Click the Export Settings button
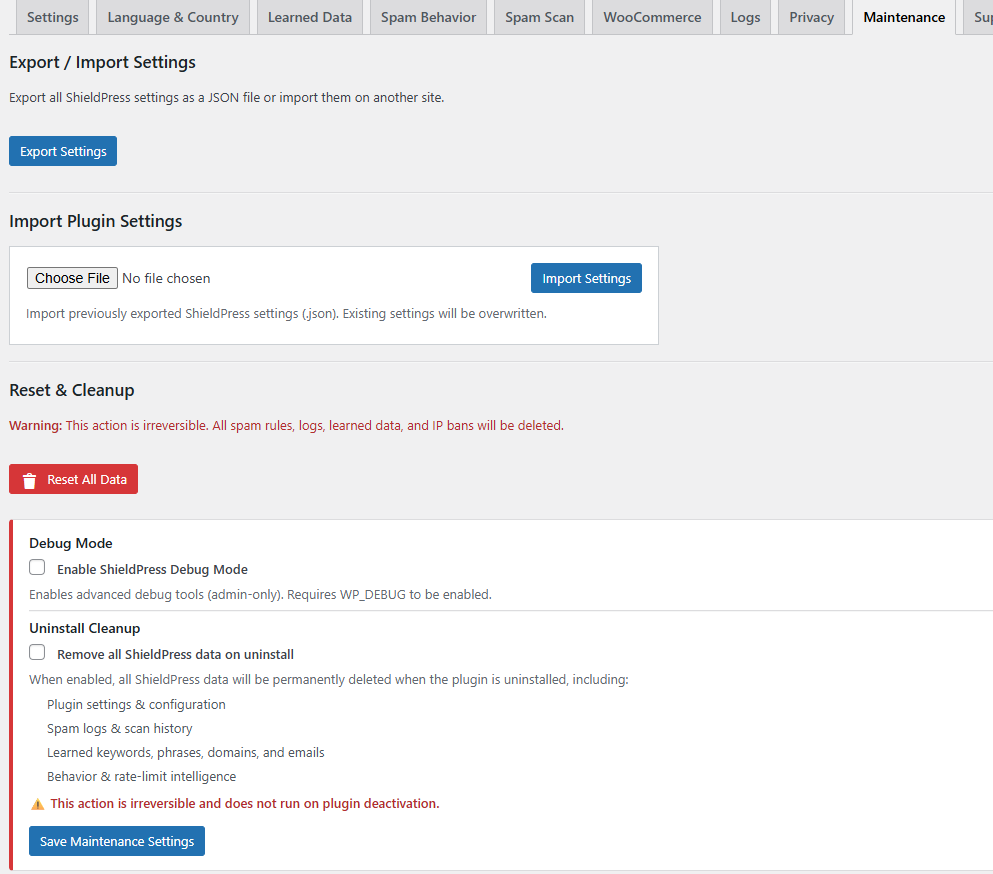 click(62, 151)
